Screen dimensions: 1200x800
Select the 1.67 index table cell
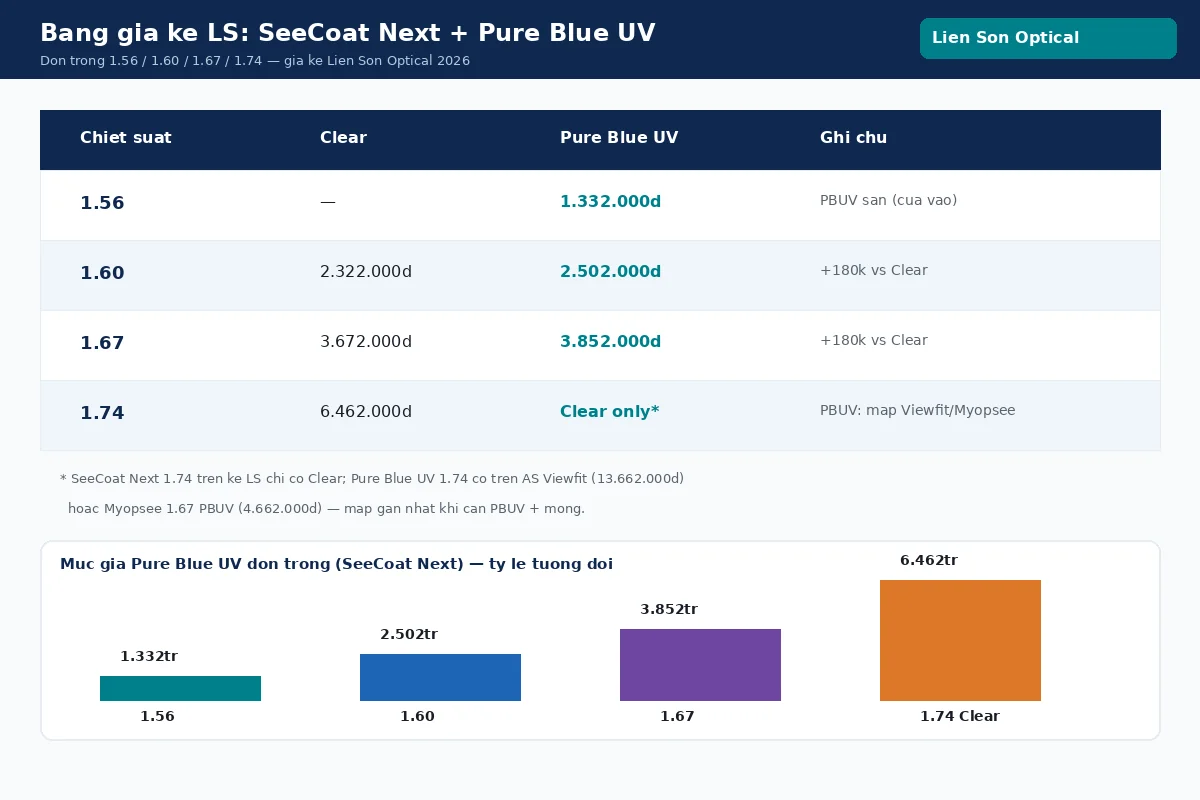[102, 343]
